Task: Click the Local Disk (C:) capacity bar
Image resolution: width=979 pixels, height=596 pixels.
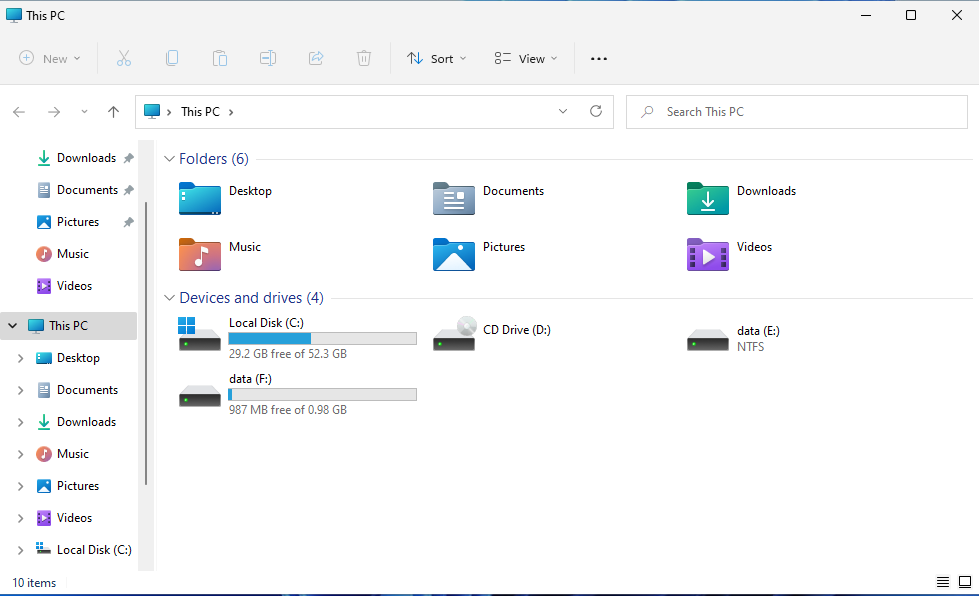Action: click(x=322, y=338)
